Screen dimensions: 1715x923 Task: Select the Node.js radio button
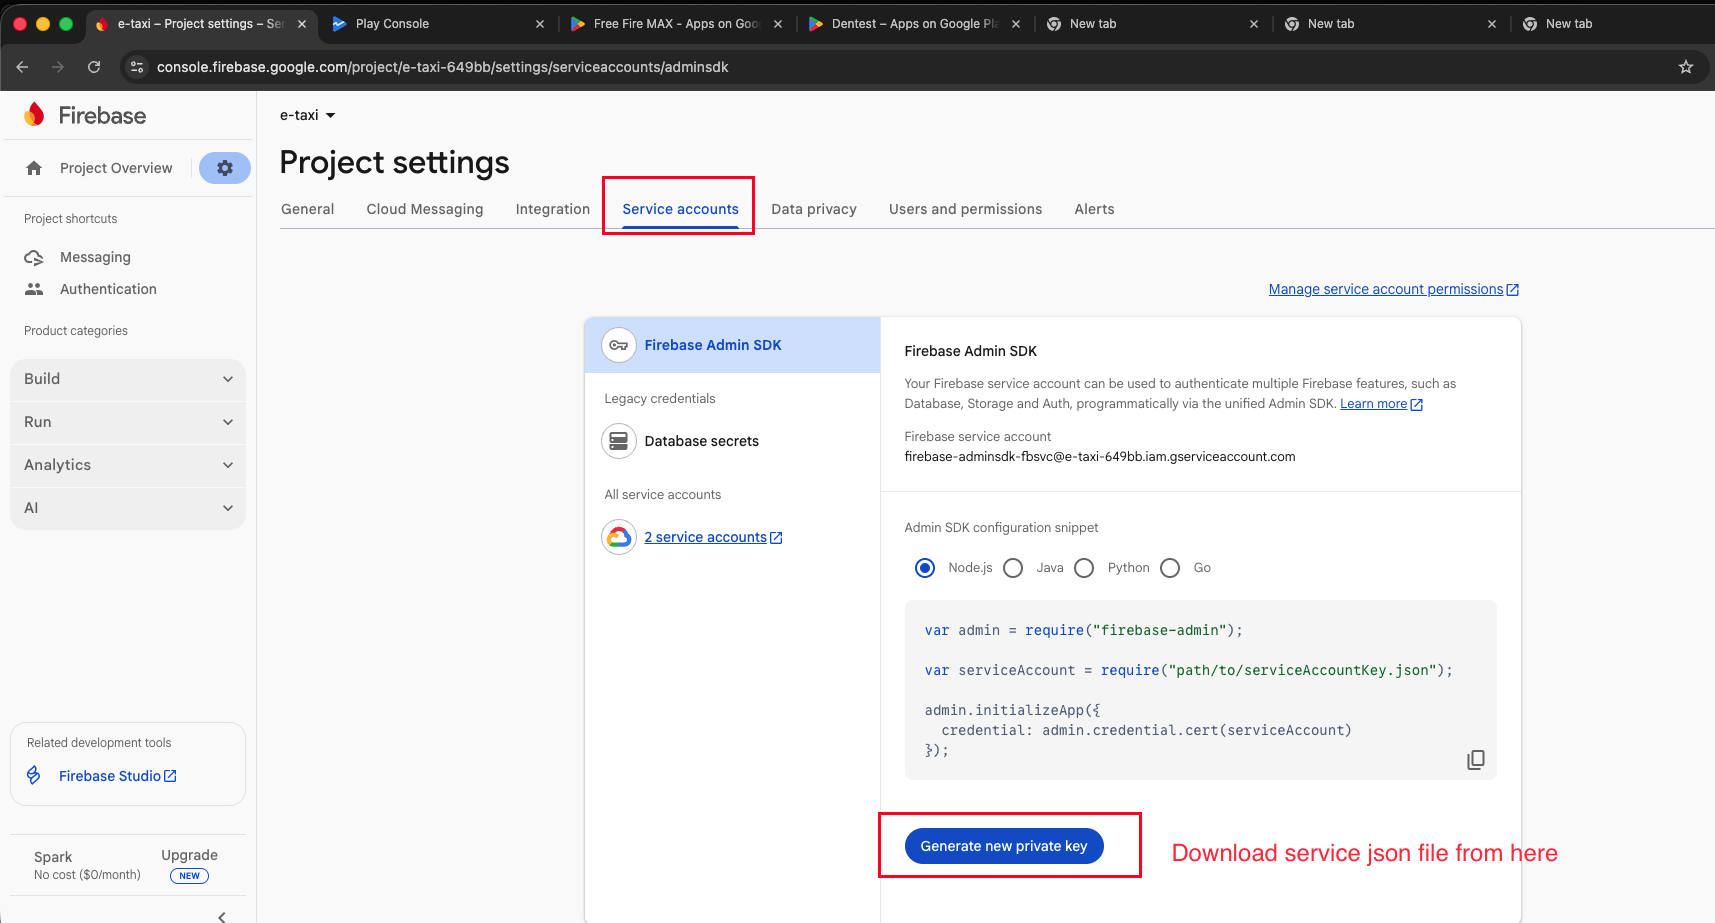point(925,568)
